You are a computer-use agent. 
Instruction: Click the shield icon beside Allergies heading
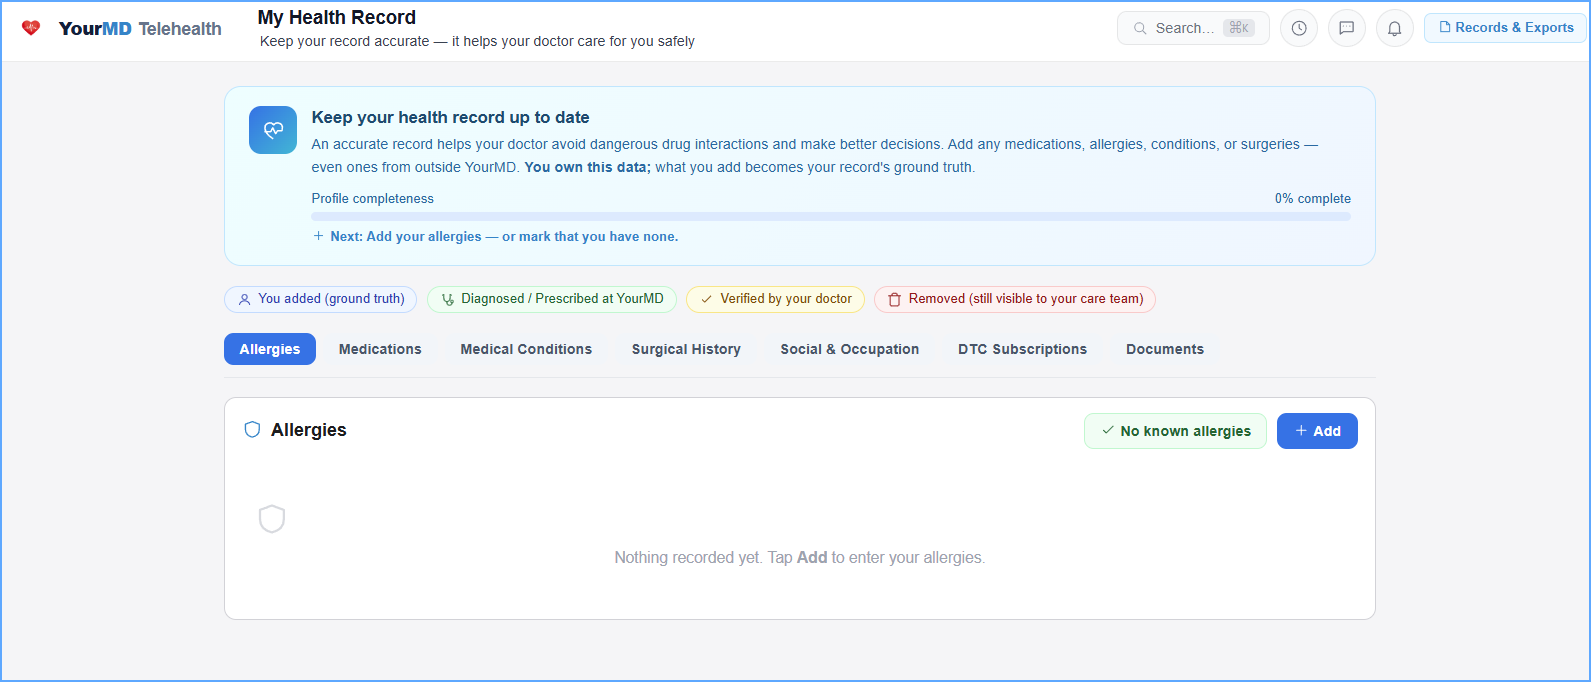(x=253, y=430)
